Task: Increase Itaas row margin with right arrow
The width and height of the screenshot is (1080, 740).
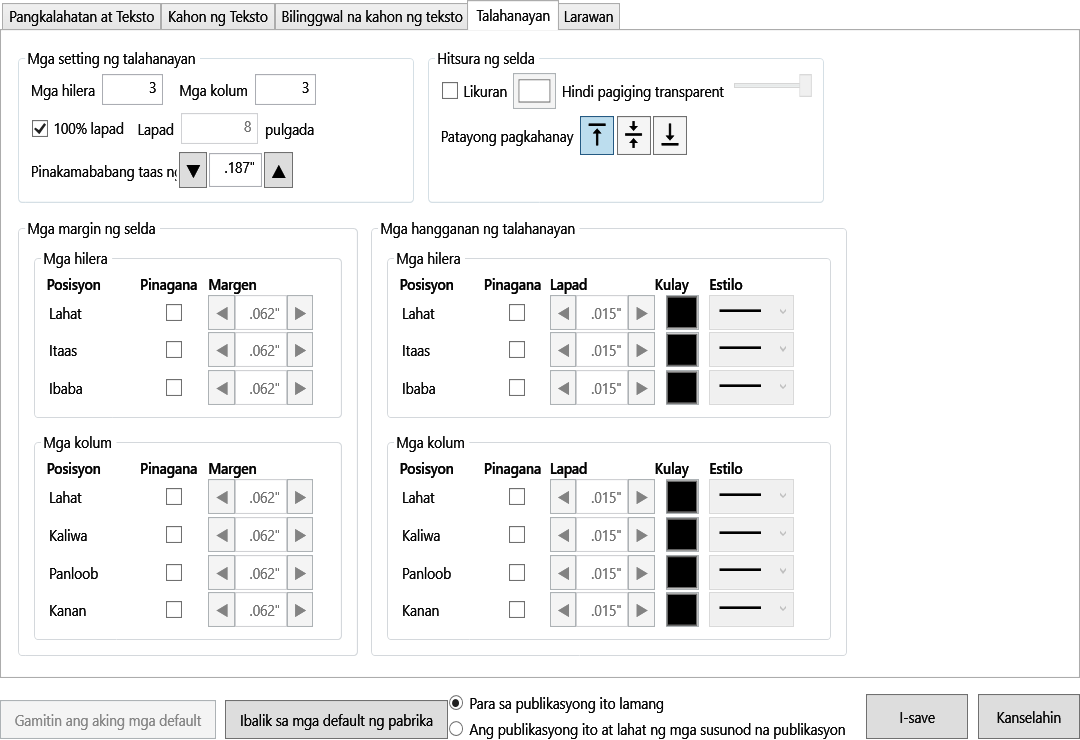Action: pos(300,351)
